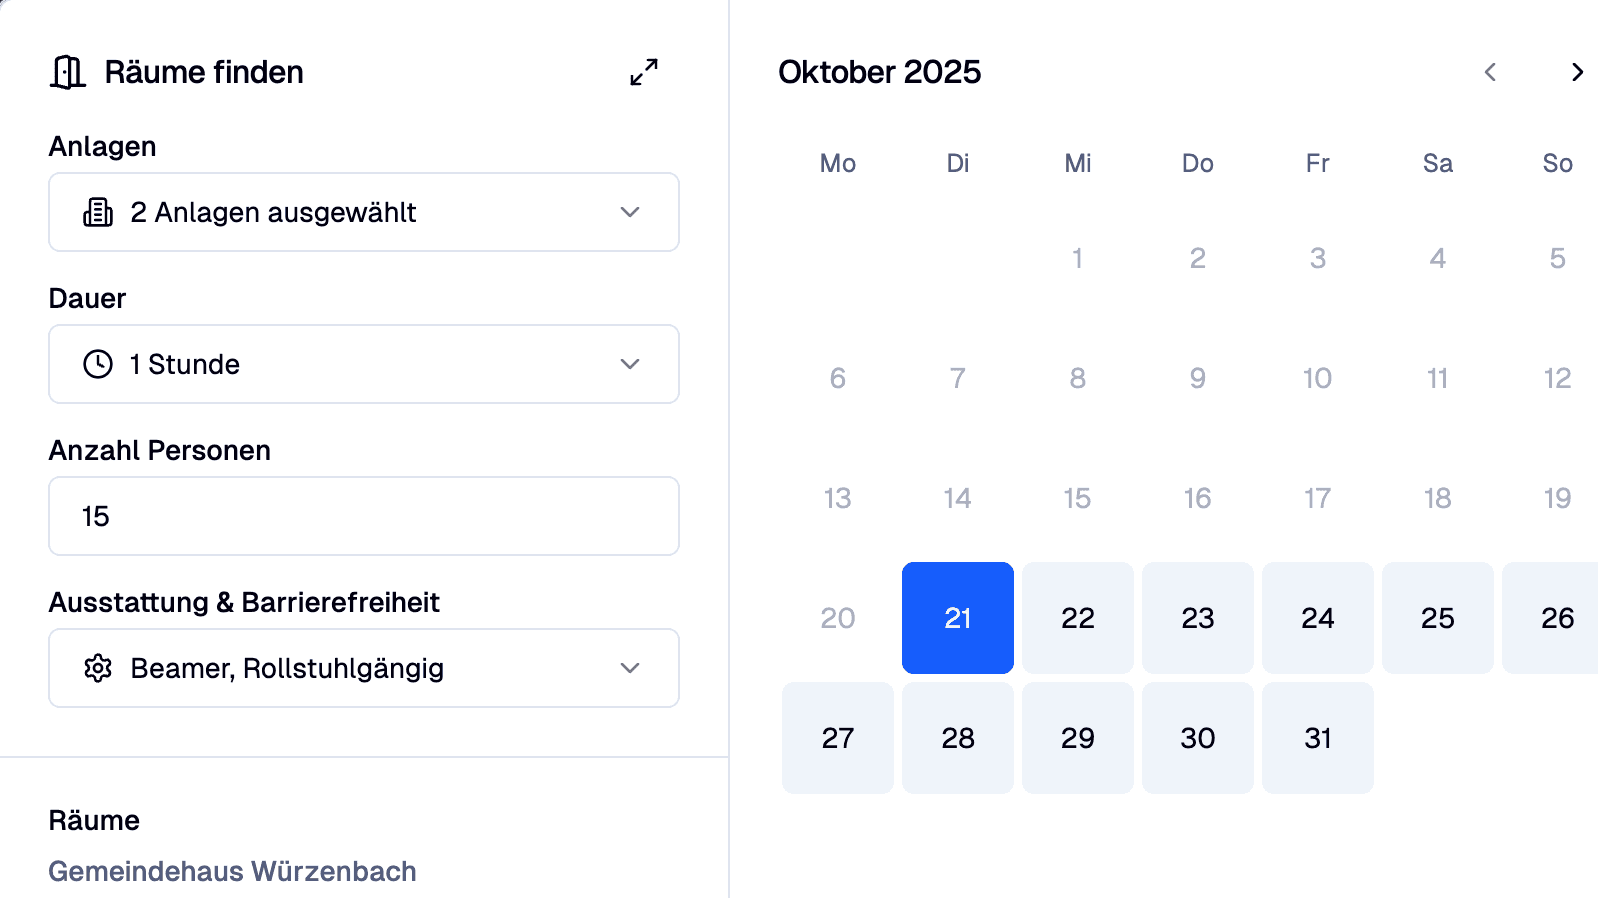Click the building icon in the Anlagen field

pyautogui.click(x=97, y=212)
